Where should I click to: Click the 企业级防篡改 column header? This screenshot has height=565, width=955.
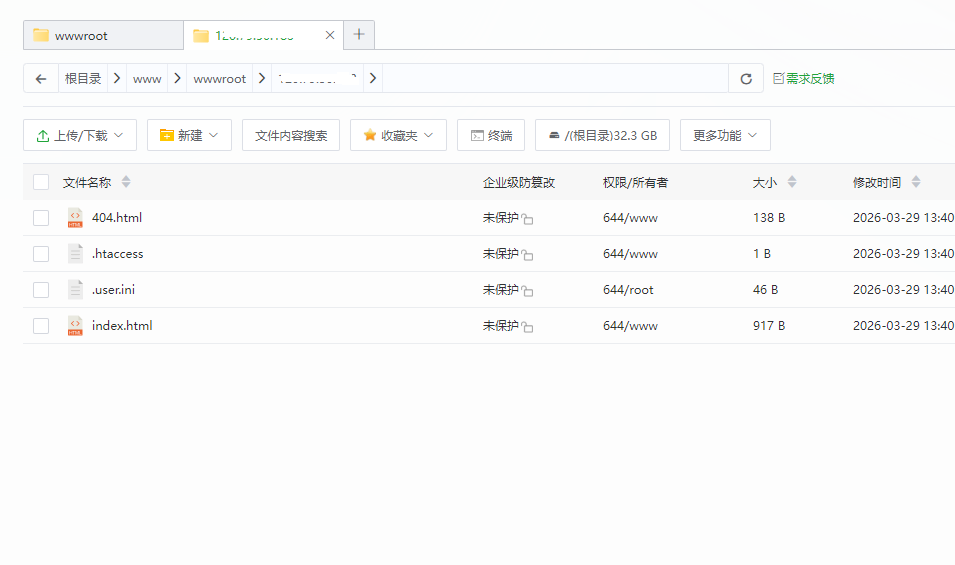pyautogui.click(x=519, y=182)
